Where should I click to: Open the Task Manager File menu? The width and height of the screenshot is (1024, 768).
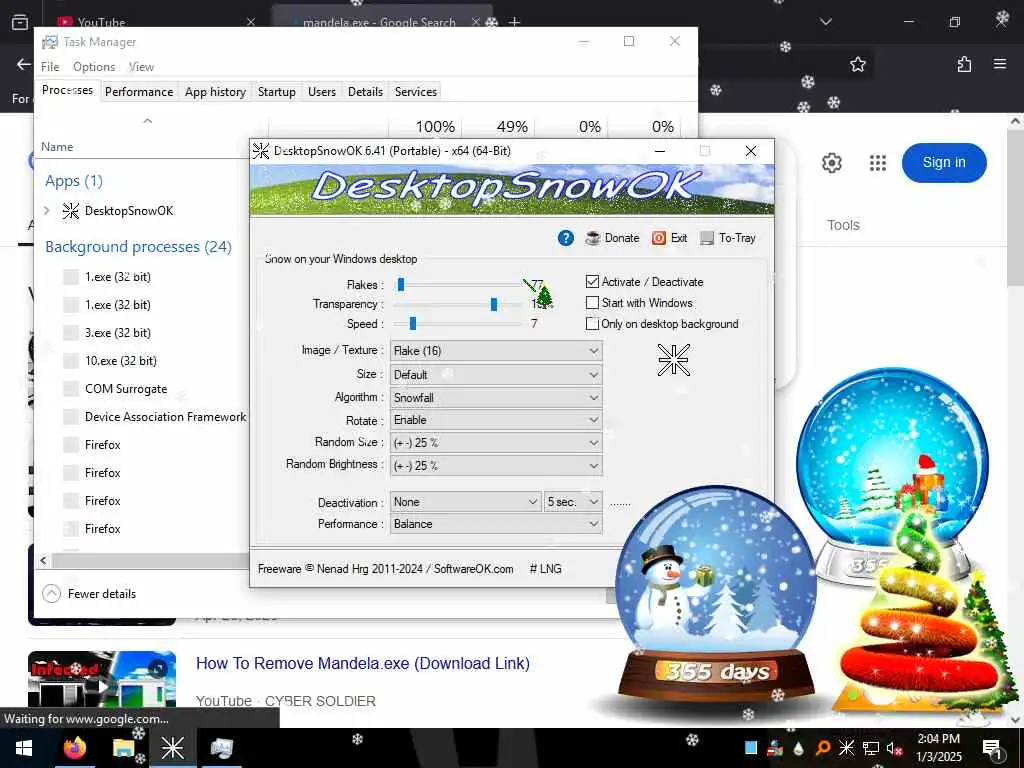50,67
